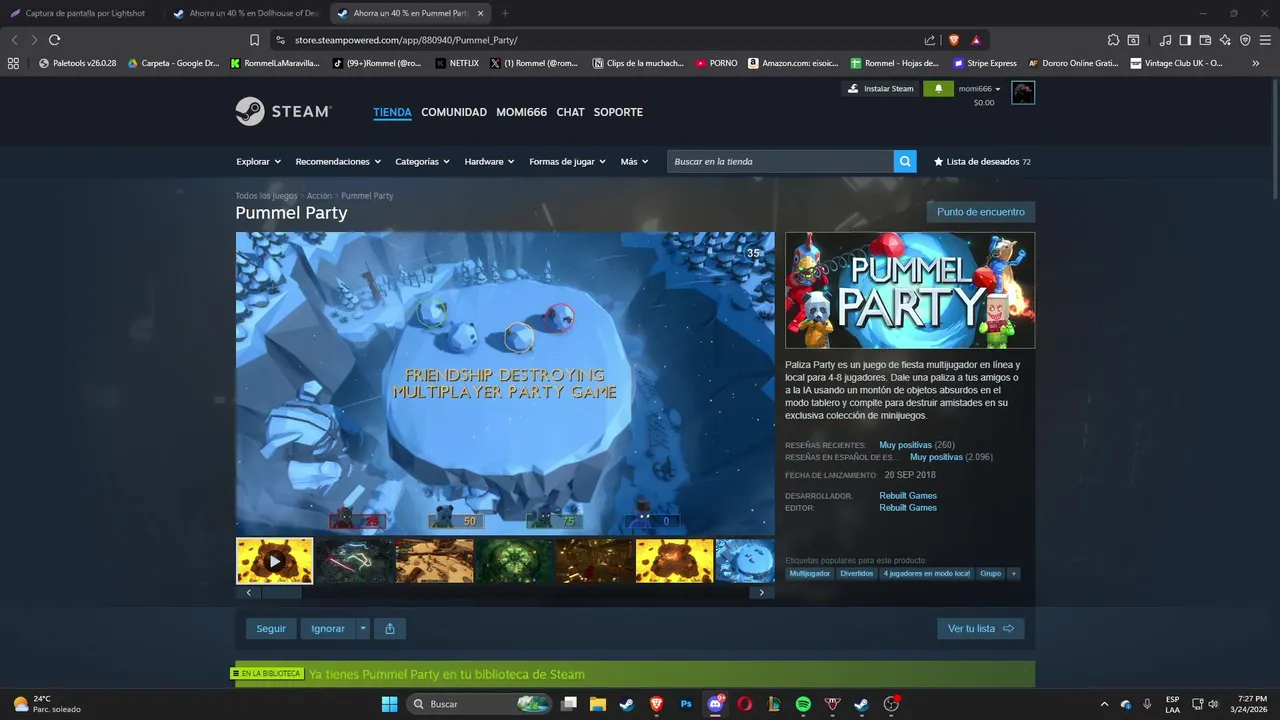Switch to the Dollhouse of Dead browser tab
Image resolution: width=1280 pixels, height=720 pixels.
coord(245,13)
